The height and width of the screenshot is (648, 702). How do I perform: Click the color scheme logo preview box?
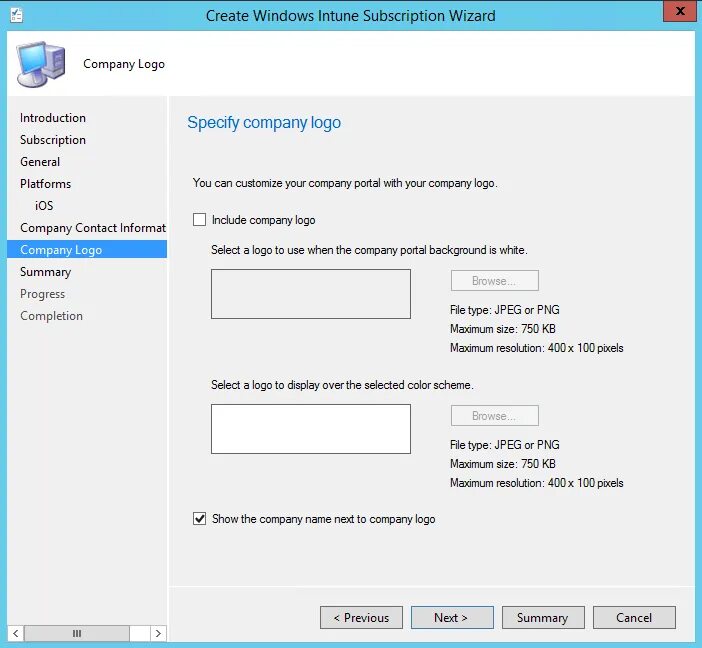311,429
